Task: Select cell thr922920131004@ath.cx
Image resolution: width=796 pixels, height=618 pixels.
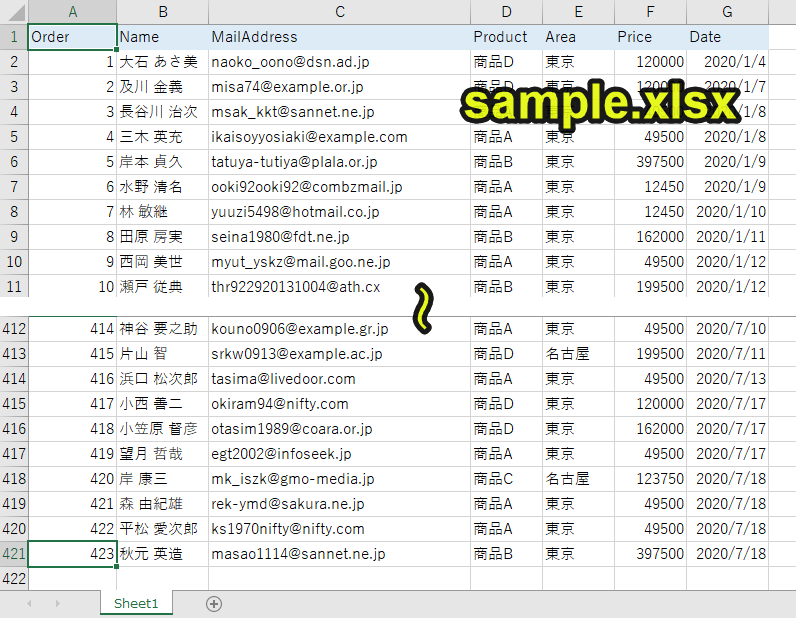Action: point(340,286)
